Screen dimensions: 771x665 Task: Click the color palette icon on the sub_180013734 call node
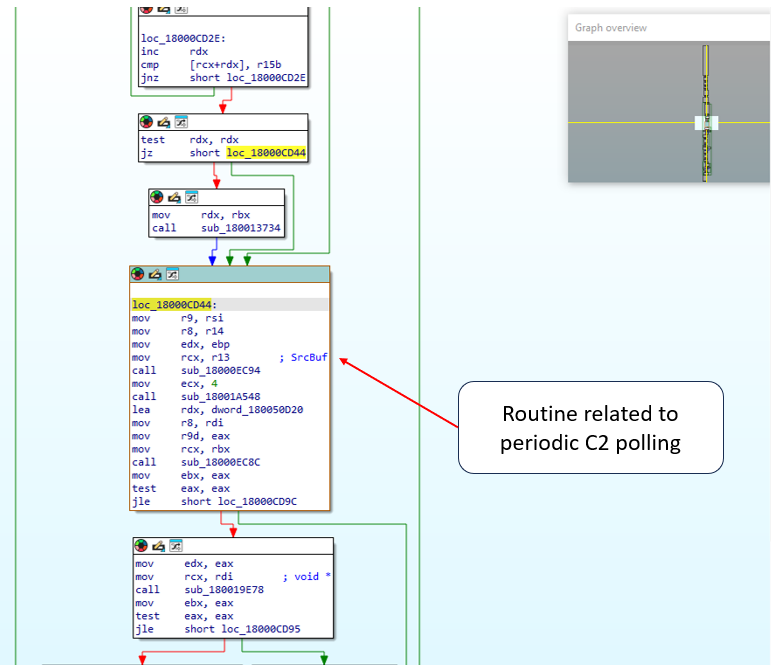[x=156, y=197]
